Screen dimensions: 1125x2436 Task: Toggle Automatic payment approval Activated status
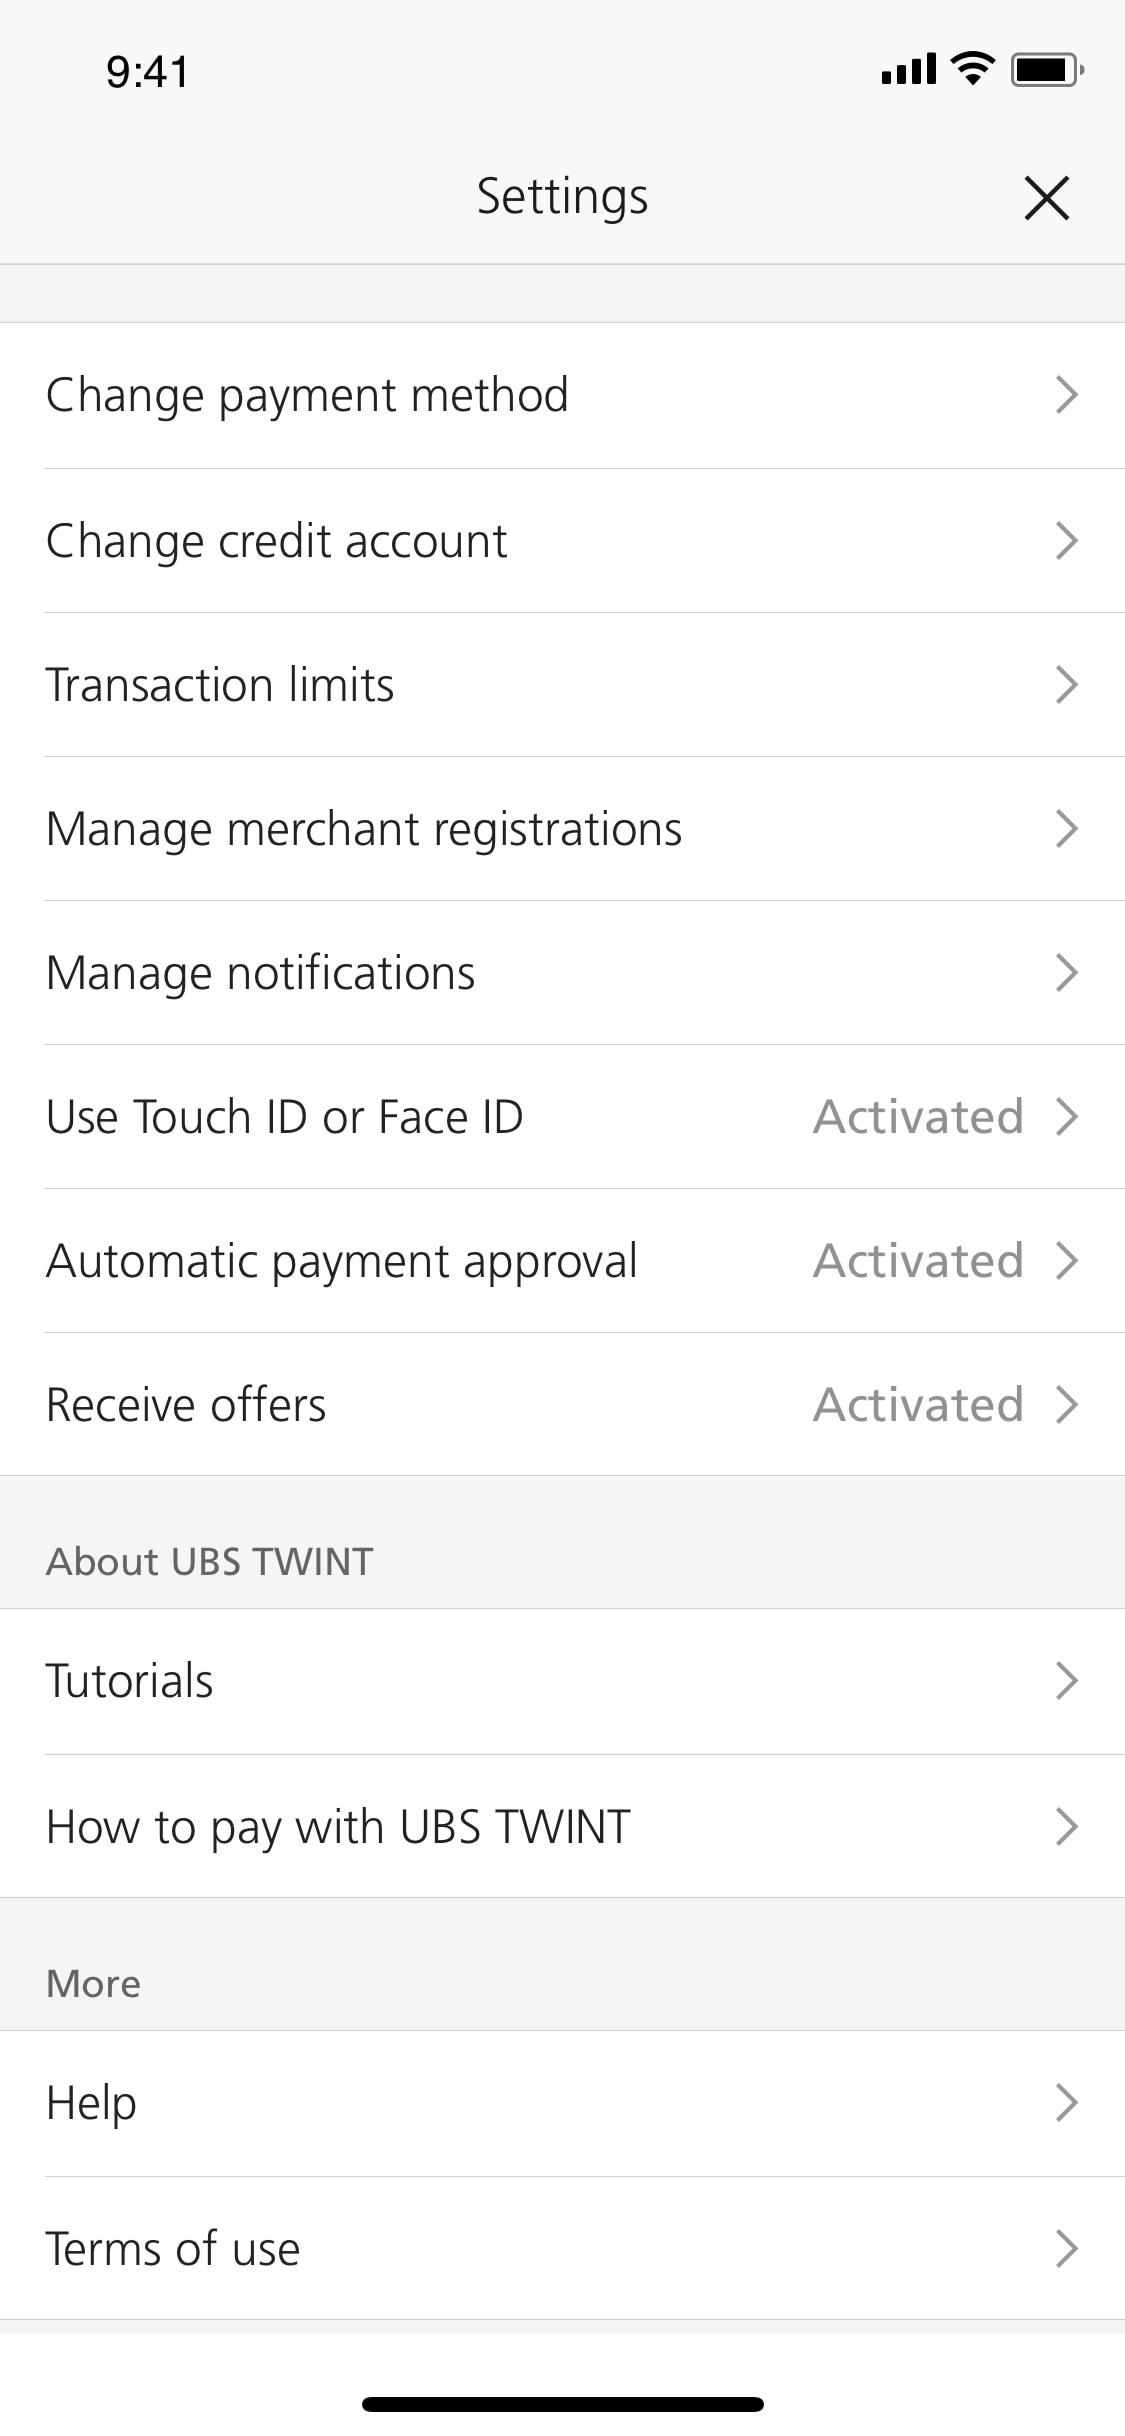coord(918,1261)
